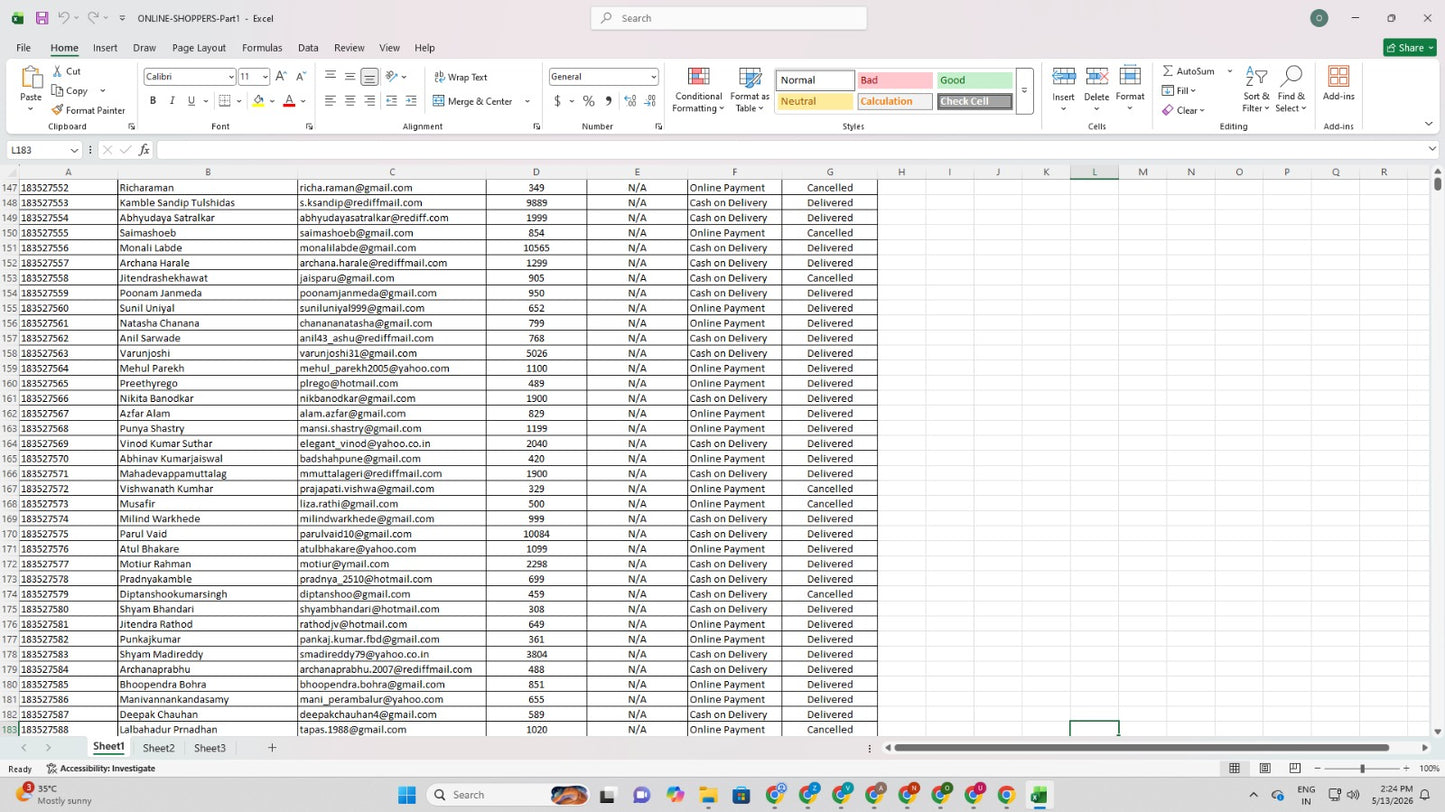The width and height of the screenshot is (1445, 812).
Task: Open the File menu
Action: [23, 48]
